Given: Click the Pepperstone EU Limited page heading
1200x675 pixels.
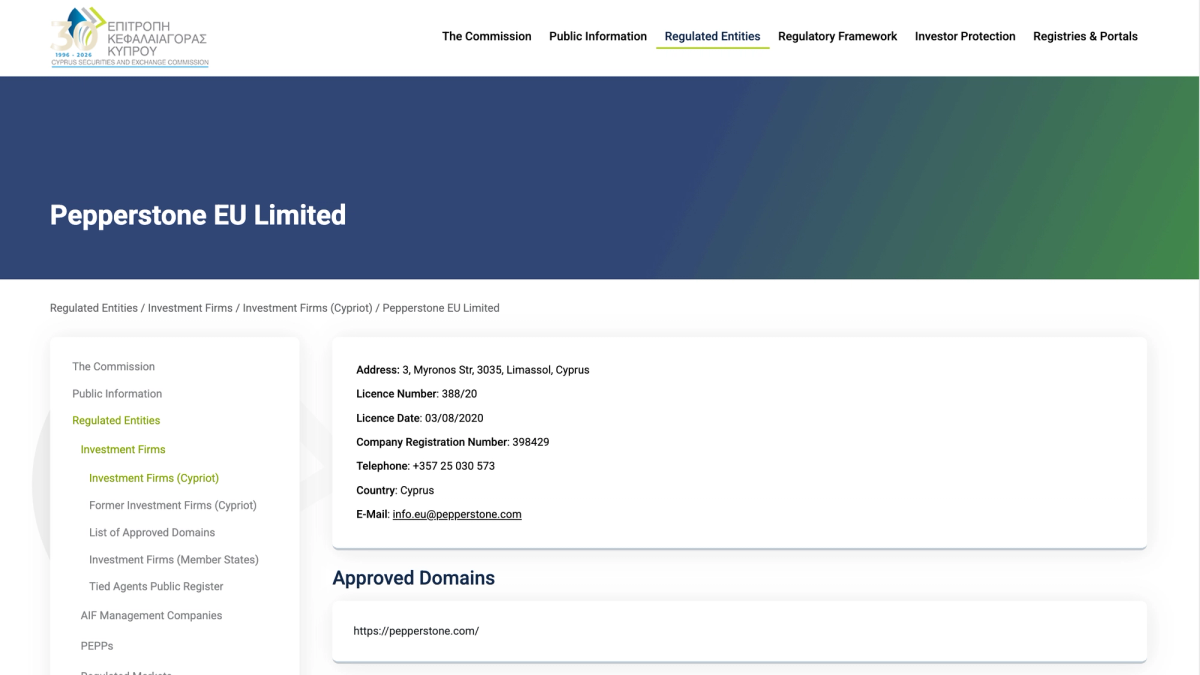Looking at the screenshot, I should click(x=198, y=215).
